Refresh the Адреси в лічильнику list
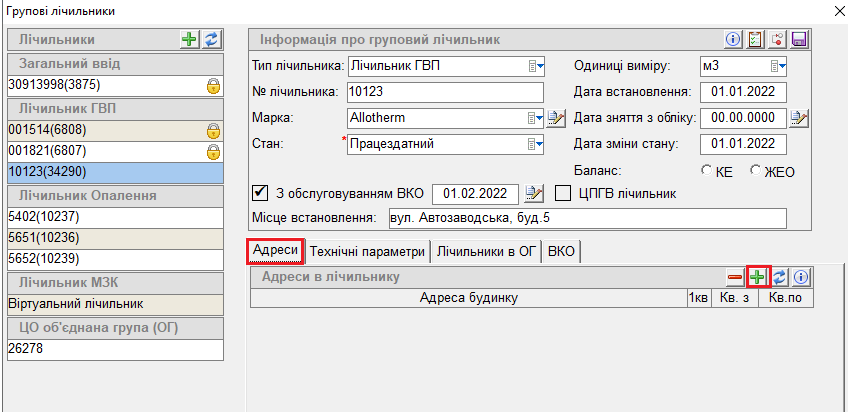This screenshot has width=848, height=413. 781,276
